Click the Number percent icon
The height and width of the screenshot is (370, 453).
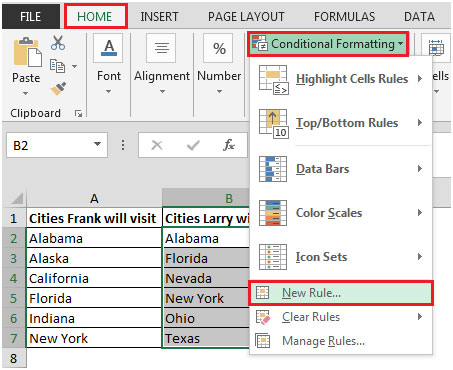click(219, 49)
